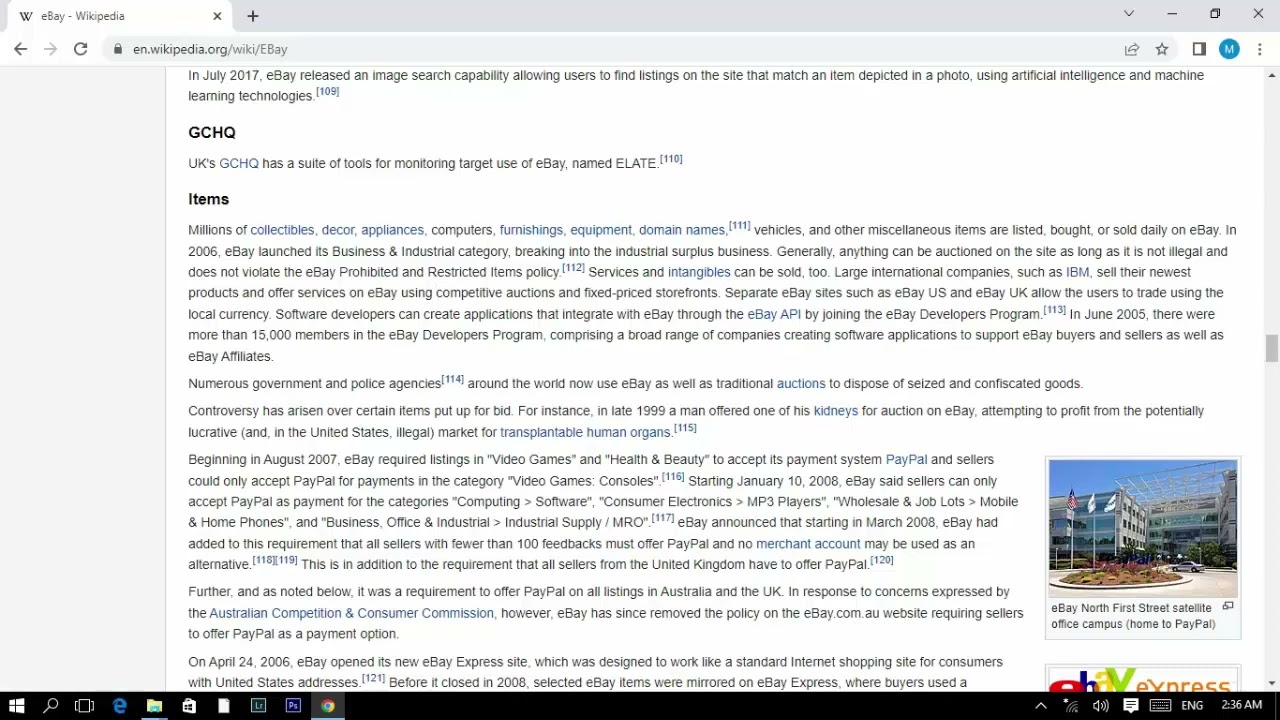Bookmark this page with star icon
This screenshot has height=720, width=1280.
(x=1162, y=49)
